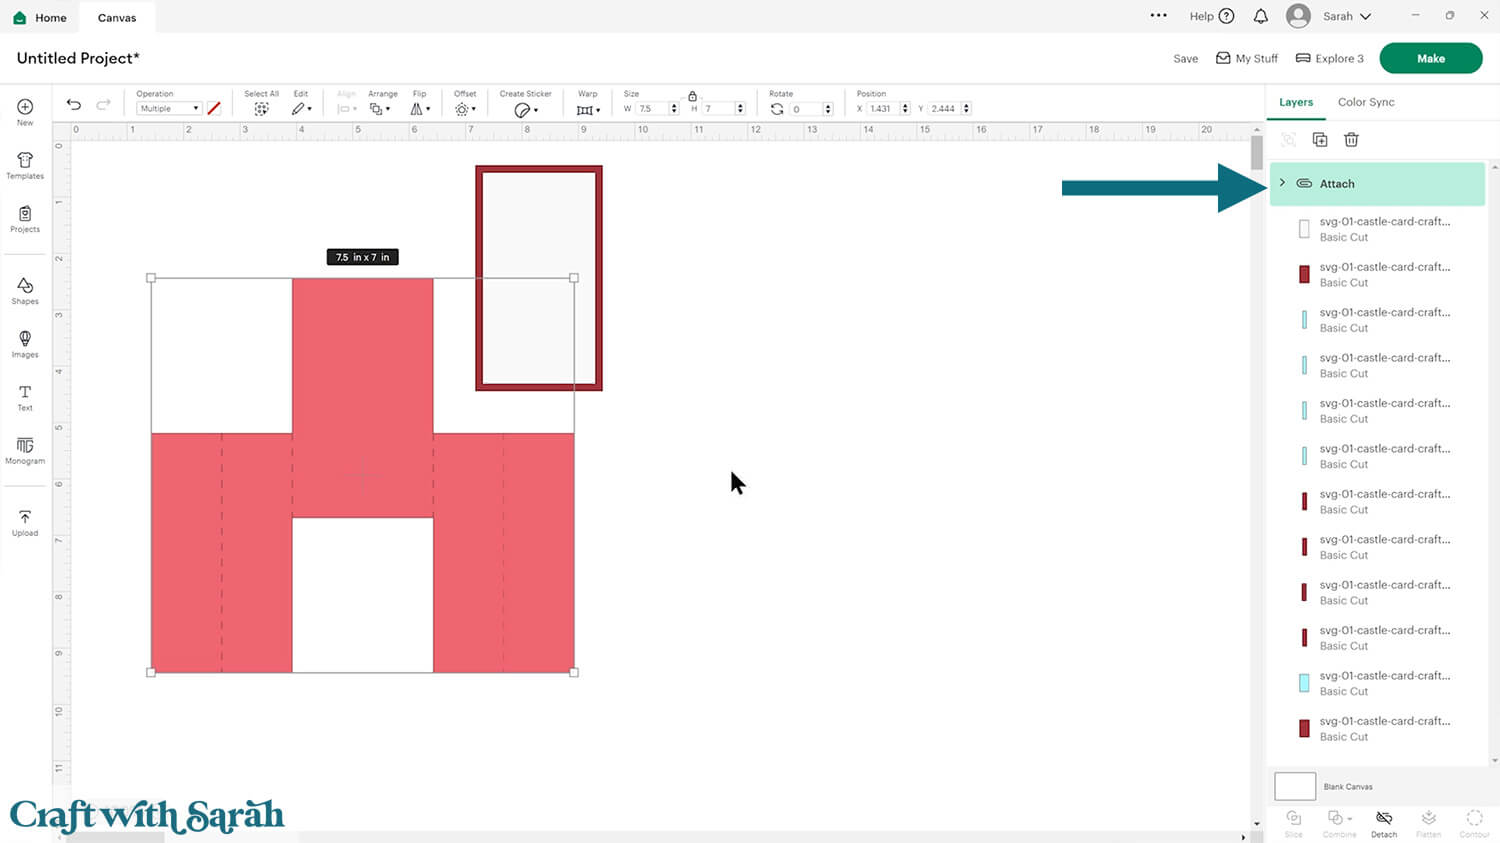This screenshot has width=1500, height=843.
Task: Open the Edit dropdown in toolbar
Action: pos(301,109)
